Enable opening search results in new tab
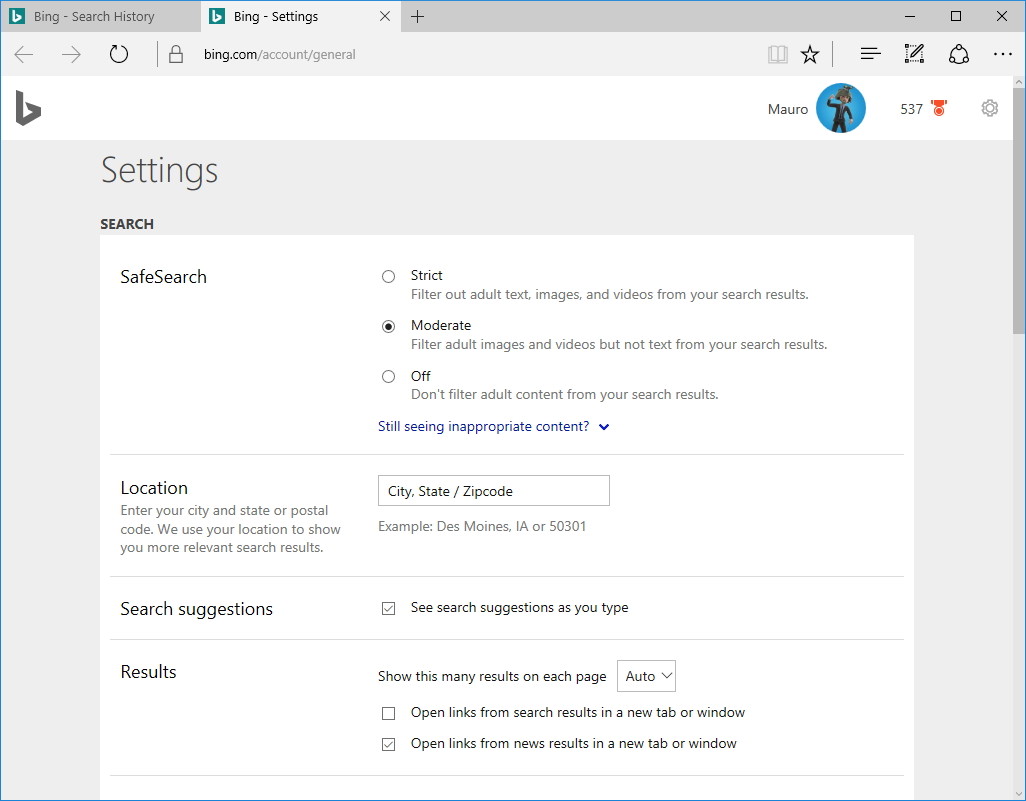 [x=388, y=712]
